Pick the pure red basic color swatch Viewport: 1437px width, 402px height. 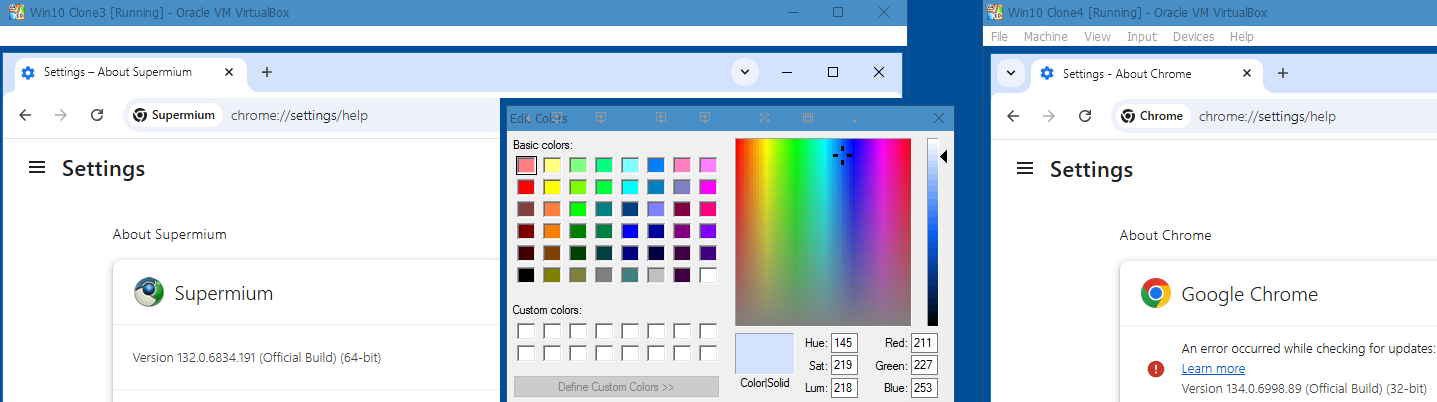526,187
